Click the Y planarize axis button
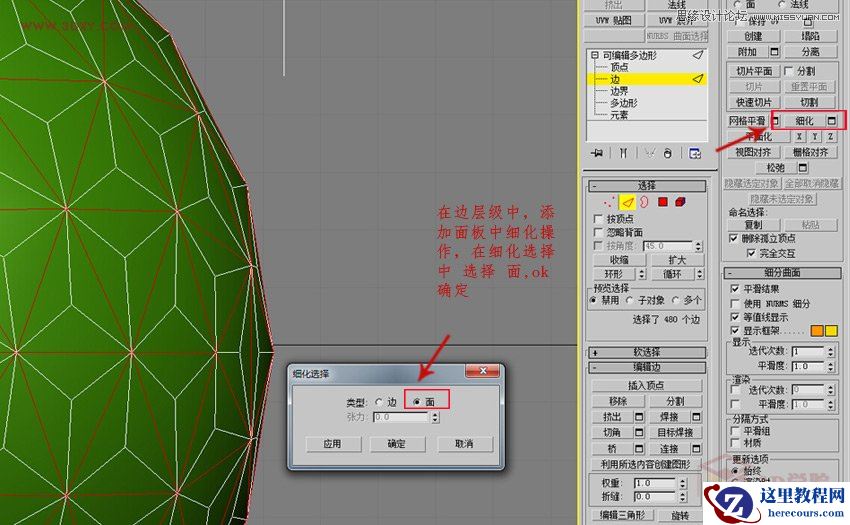The width and height of the screenshot is (850, 525). [x=815, y=137]
